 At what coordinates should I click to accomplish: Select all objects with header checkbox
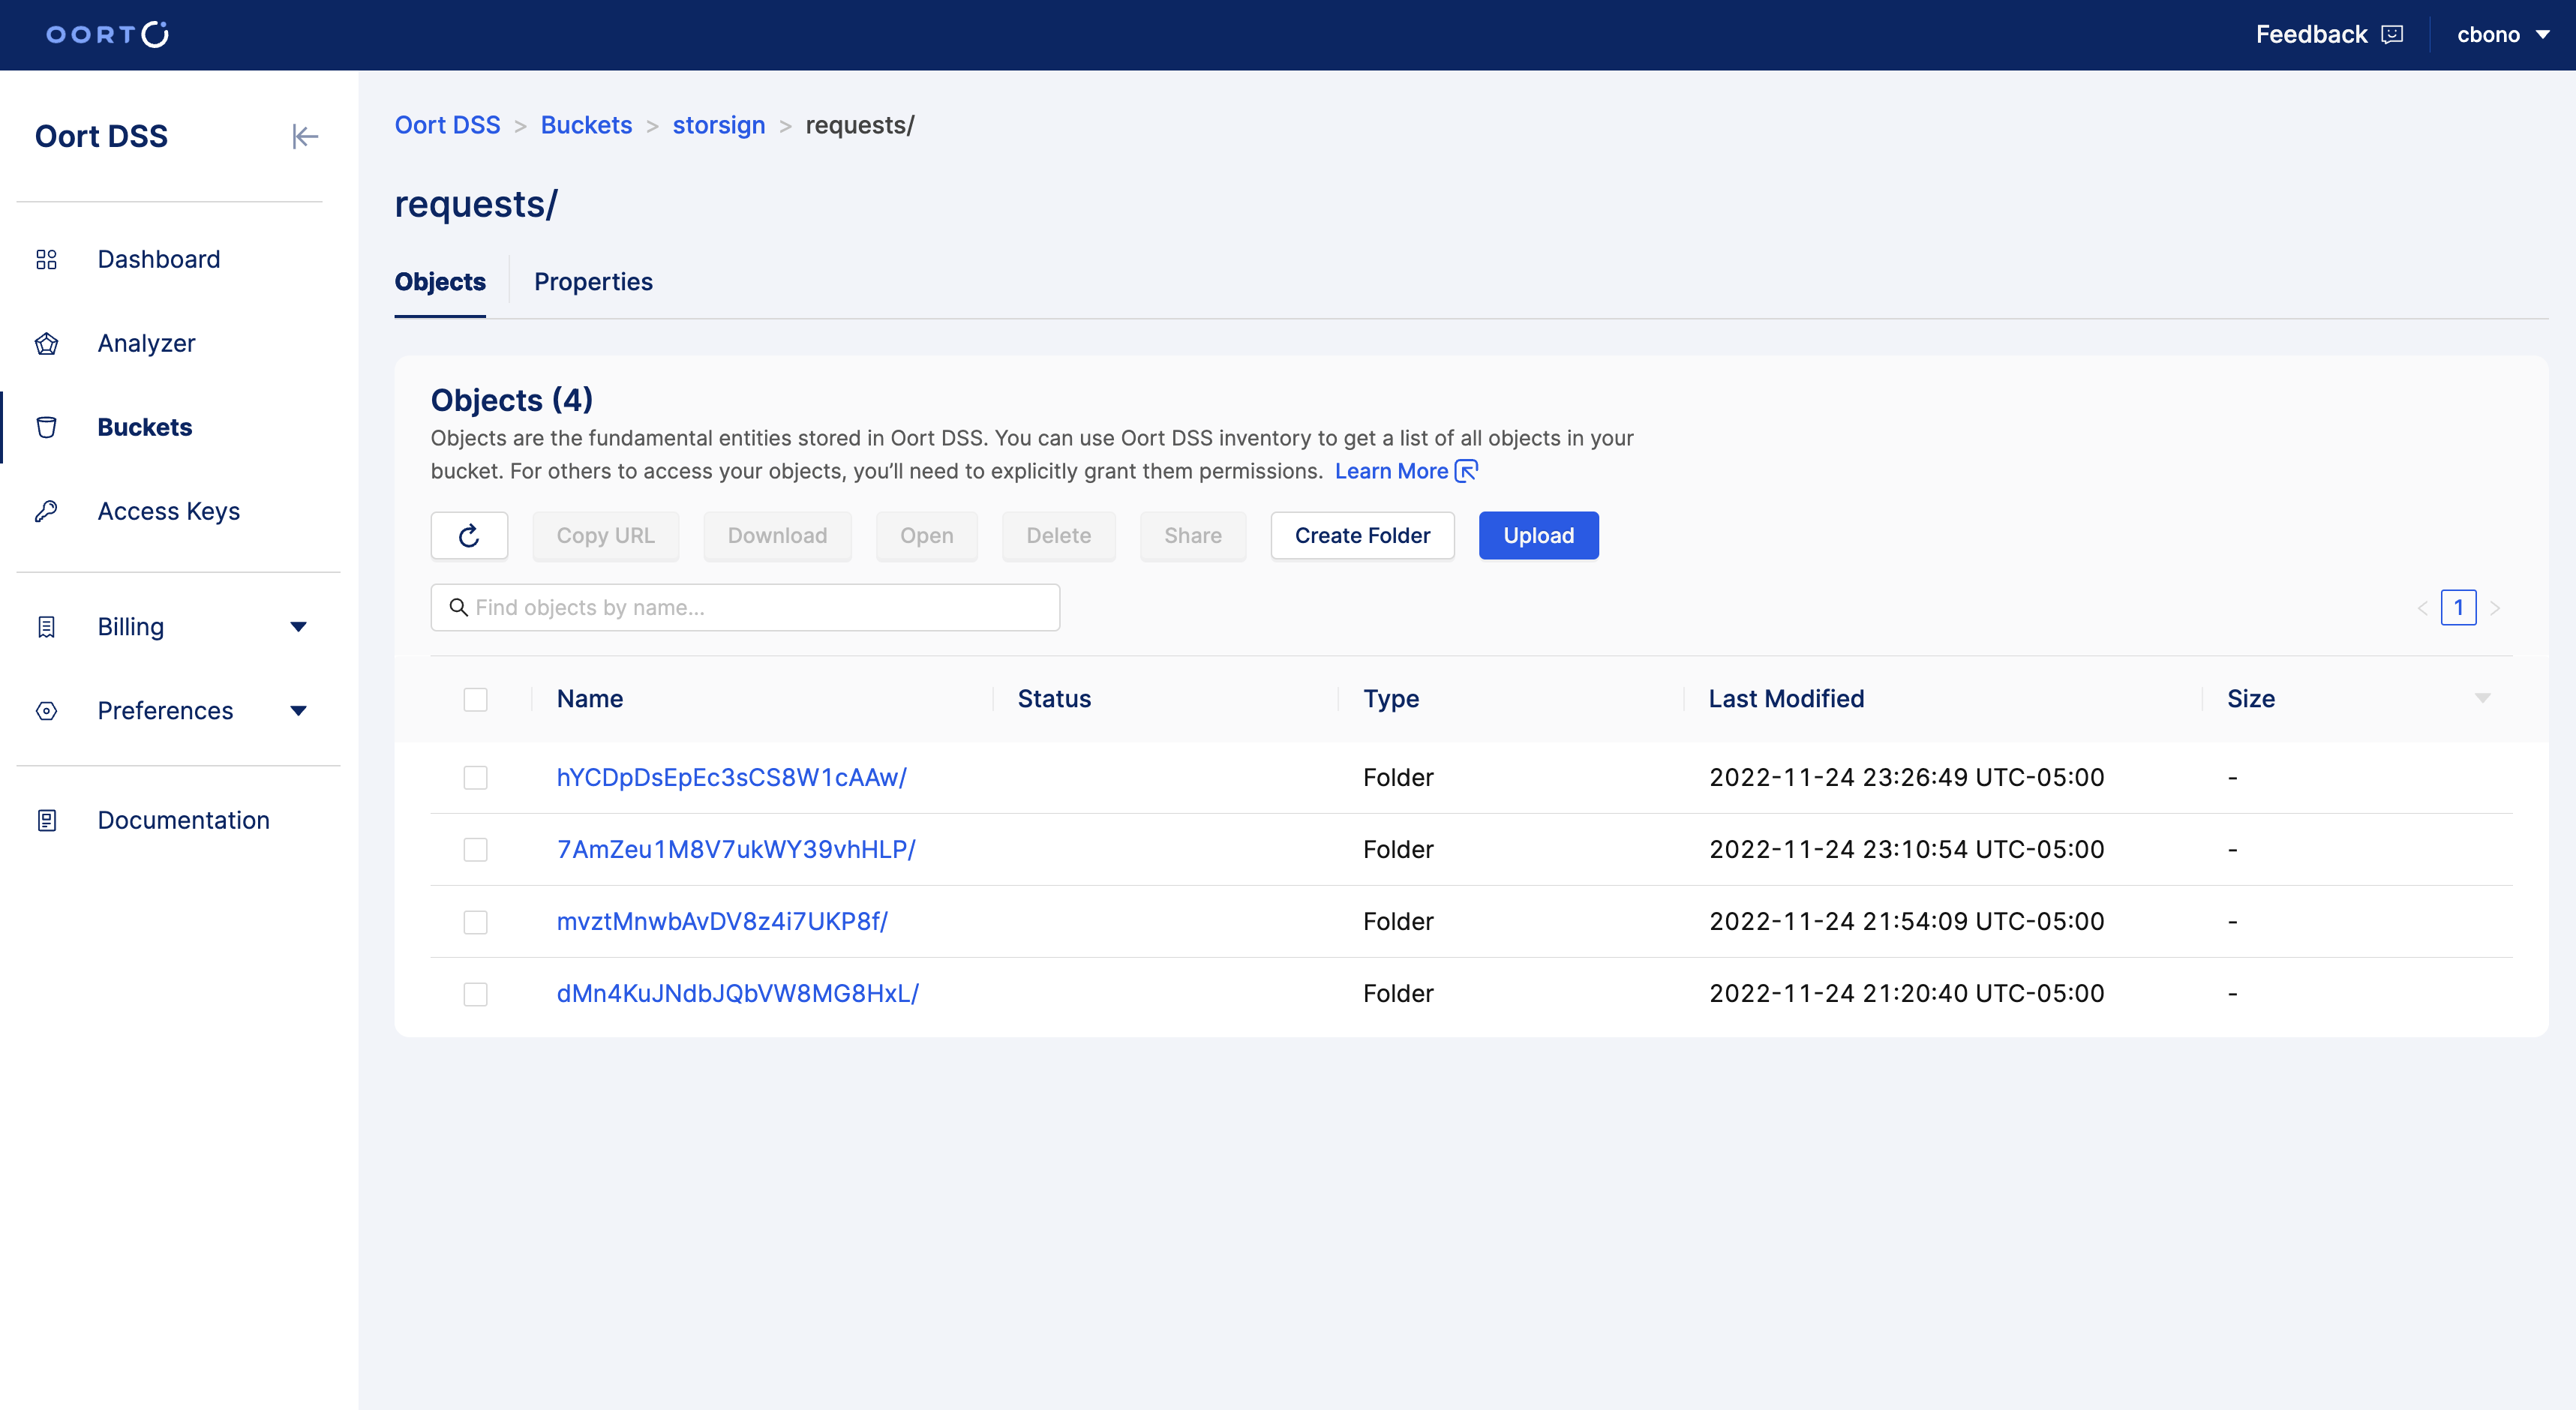(x=475, y=699)
